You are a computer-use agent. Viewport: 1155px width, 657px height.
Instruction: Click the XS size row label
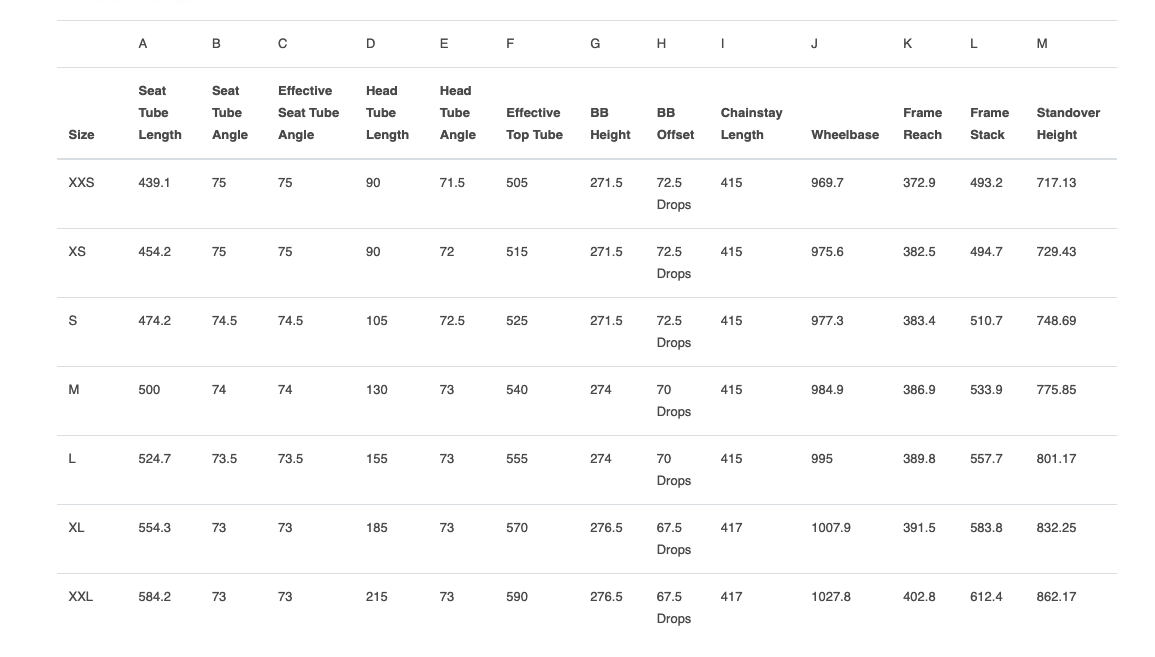(x=77, y=252)
